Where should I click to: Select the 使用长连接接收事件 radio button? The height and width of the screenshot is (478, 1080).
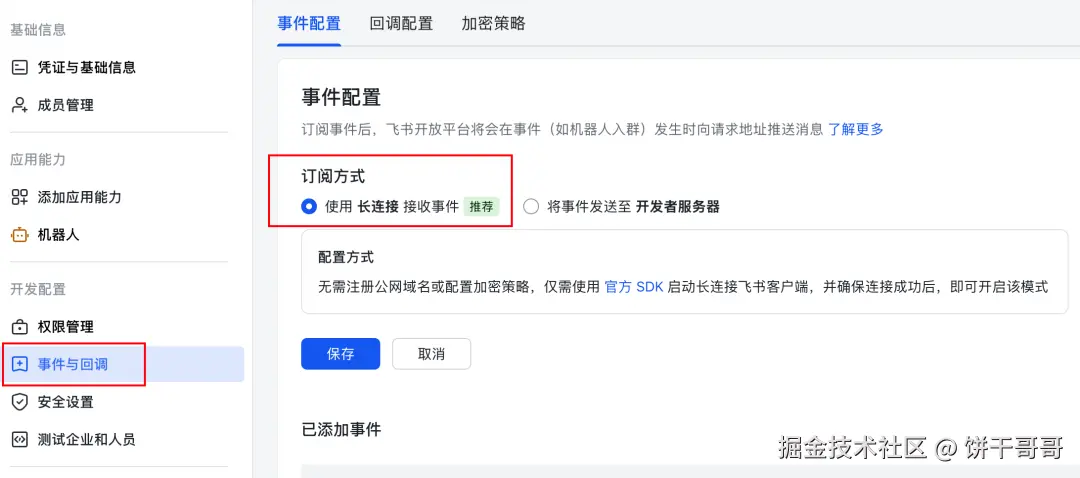309,207
